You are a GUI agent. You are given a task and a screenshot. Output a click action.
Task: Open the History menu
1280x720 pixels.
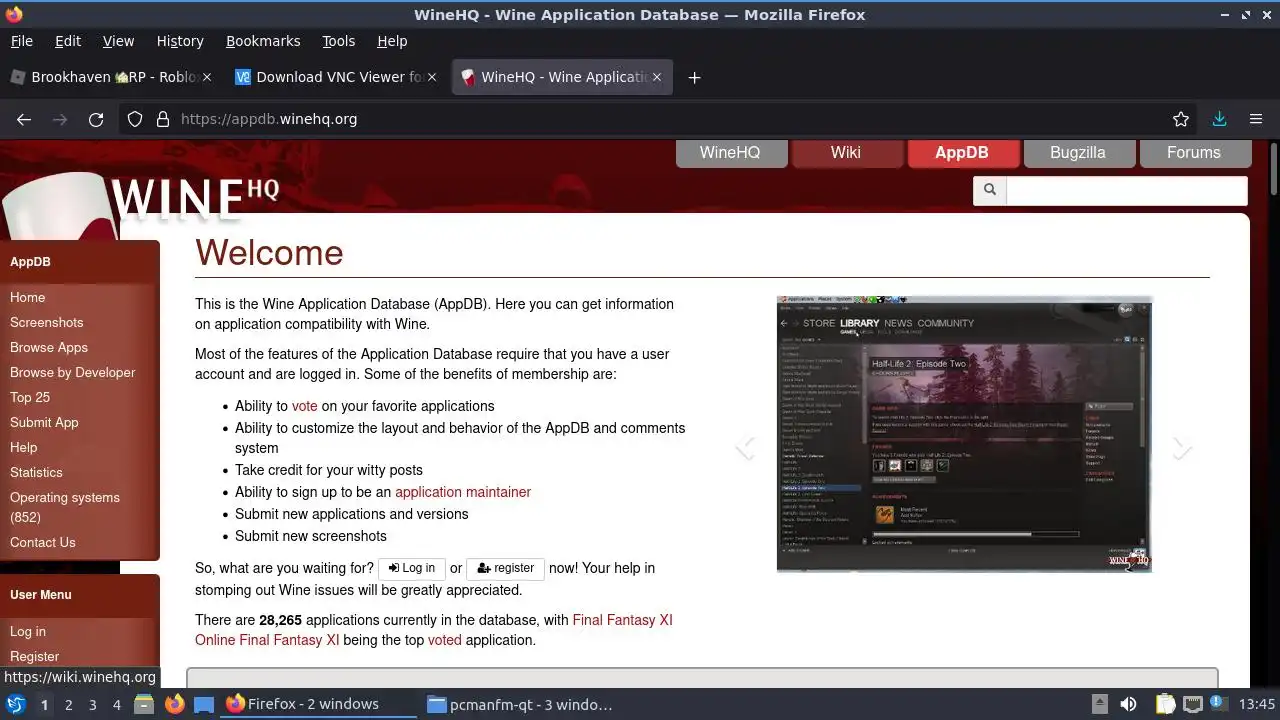pyautogui.click(x=180, y=41)
